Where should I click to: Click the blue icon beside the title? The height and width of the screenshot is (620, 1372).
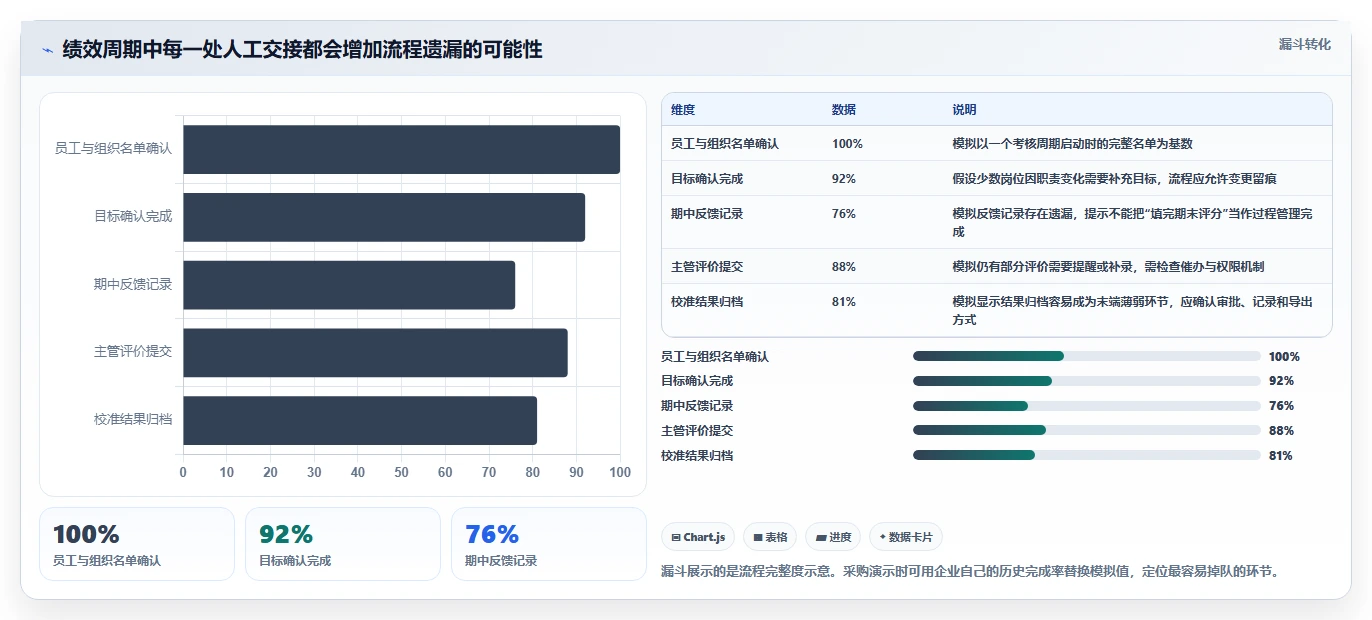click(x=47, y=50)
